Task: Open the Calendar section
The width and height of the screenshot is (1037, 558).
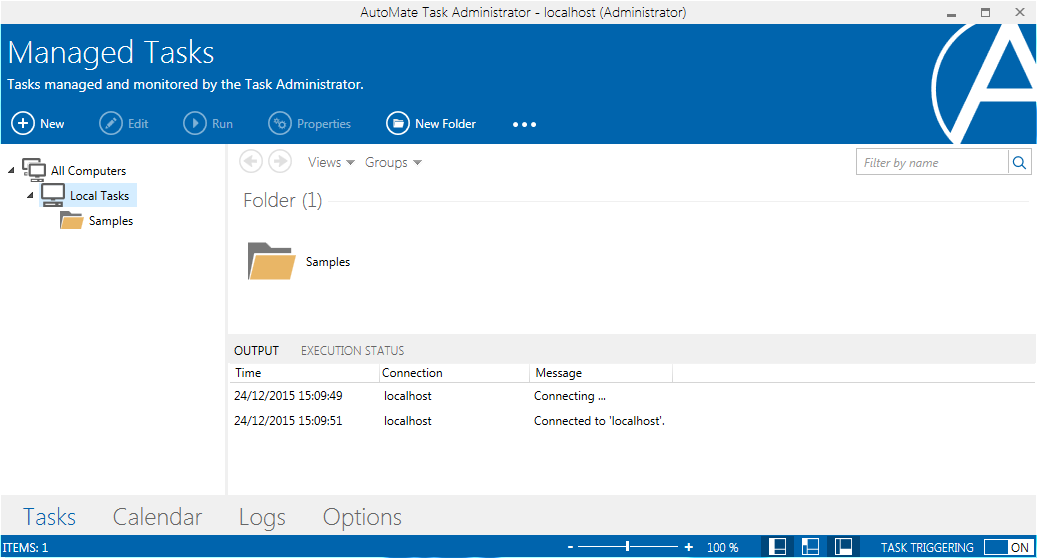Action: (x=157, y=517)
